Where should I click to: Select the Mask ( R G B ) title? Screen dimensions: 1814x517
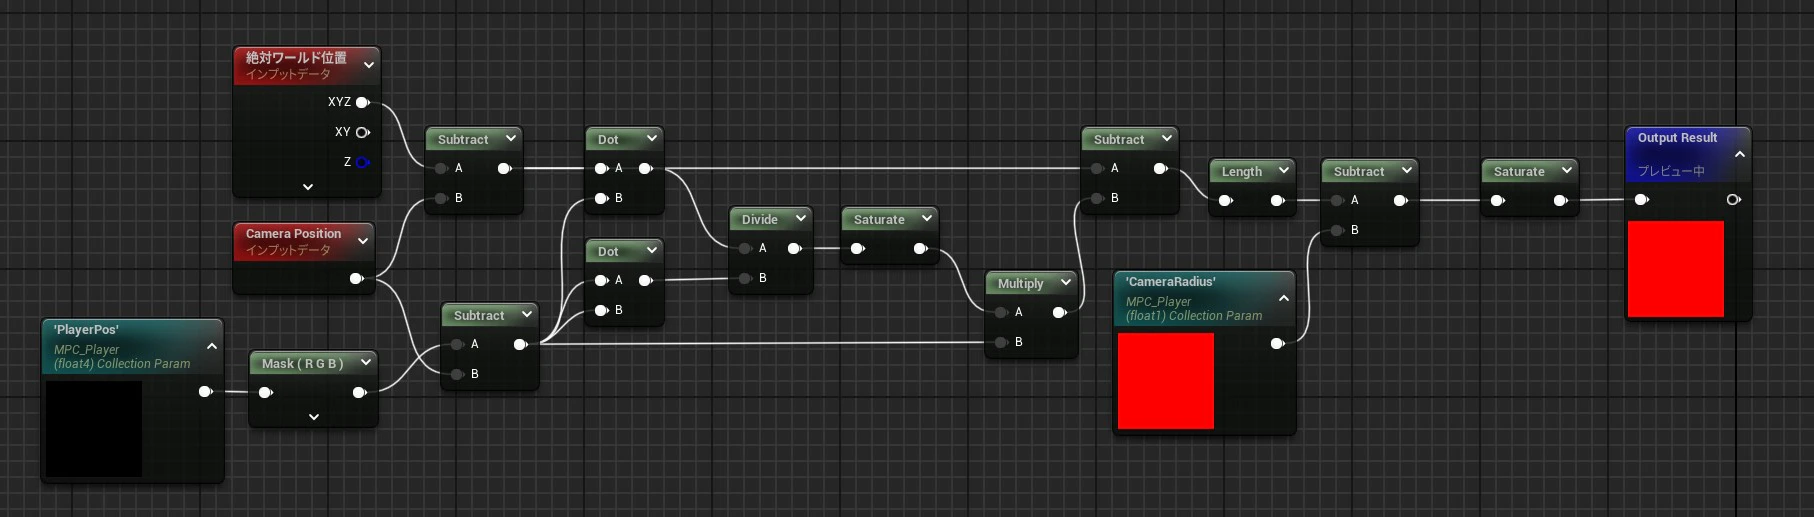pos(302,363)
